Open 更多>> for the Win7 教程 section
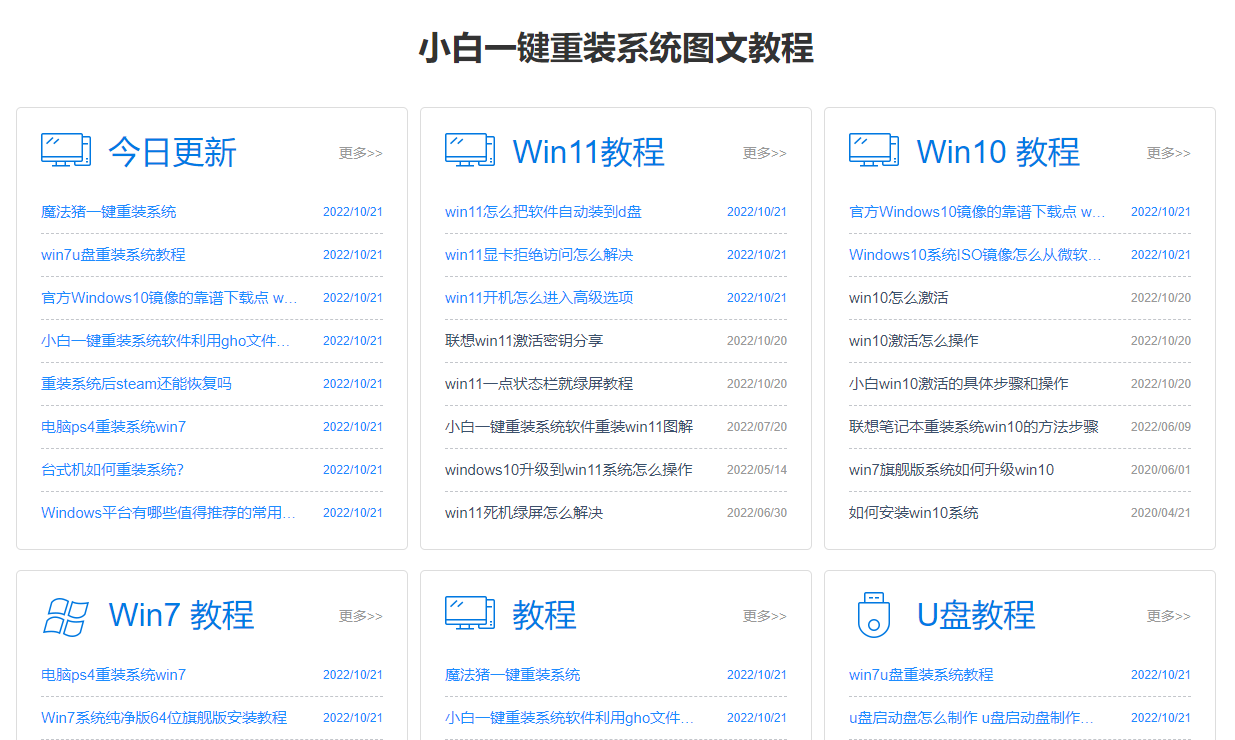 [x=360, y=616]
